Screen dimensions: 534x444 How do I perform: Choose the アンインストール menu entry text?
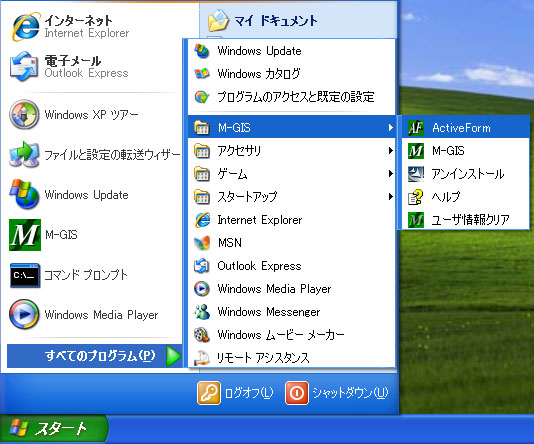pyautogui.click(x=468, y=174)
